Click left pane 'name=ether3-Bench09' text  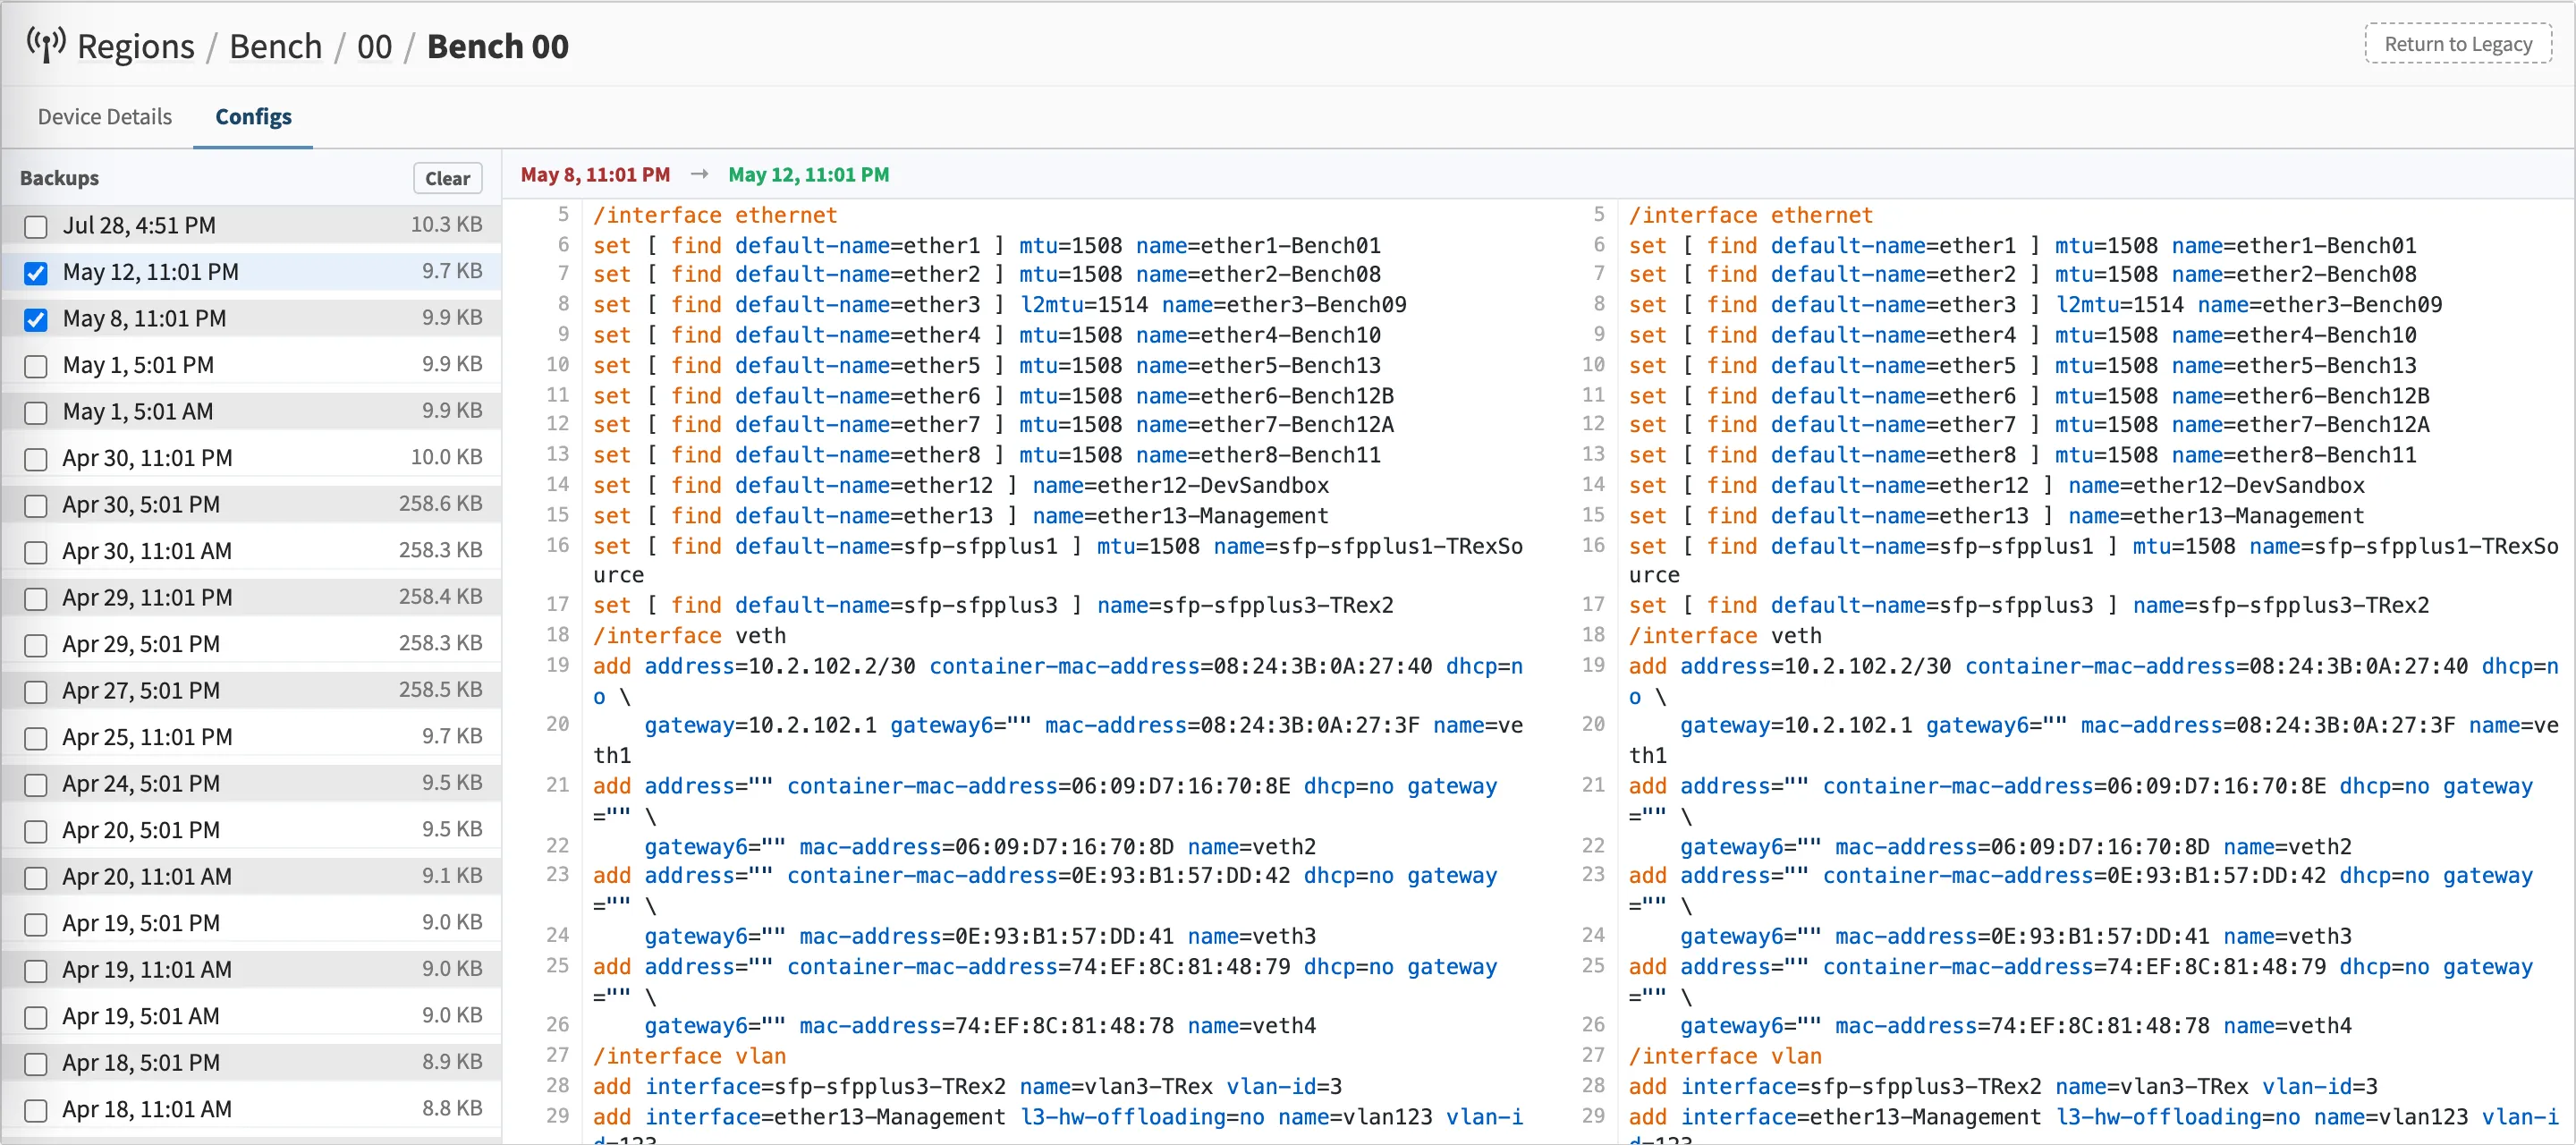(x=1284, y=304)
